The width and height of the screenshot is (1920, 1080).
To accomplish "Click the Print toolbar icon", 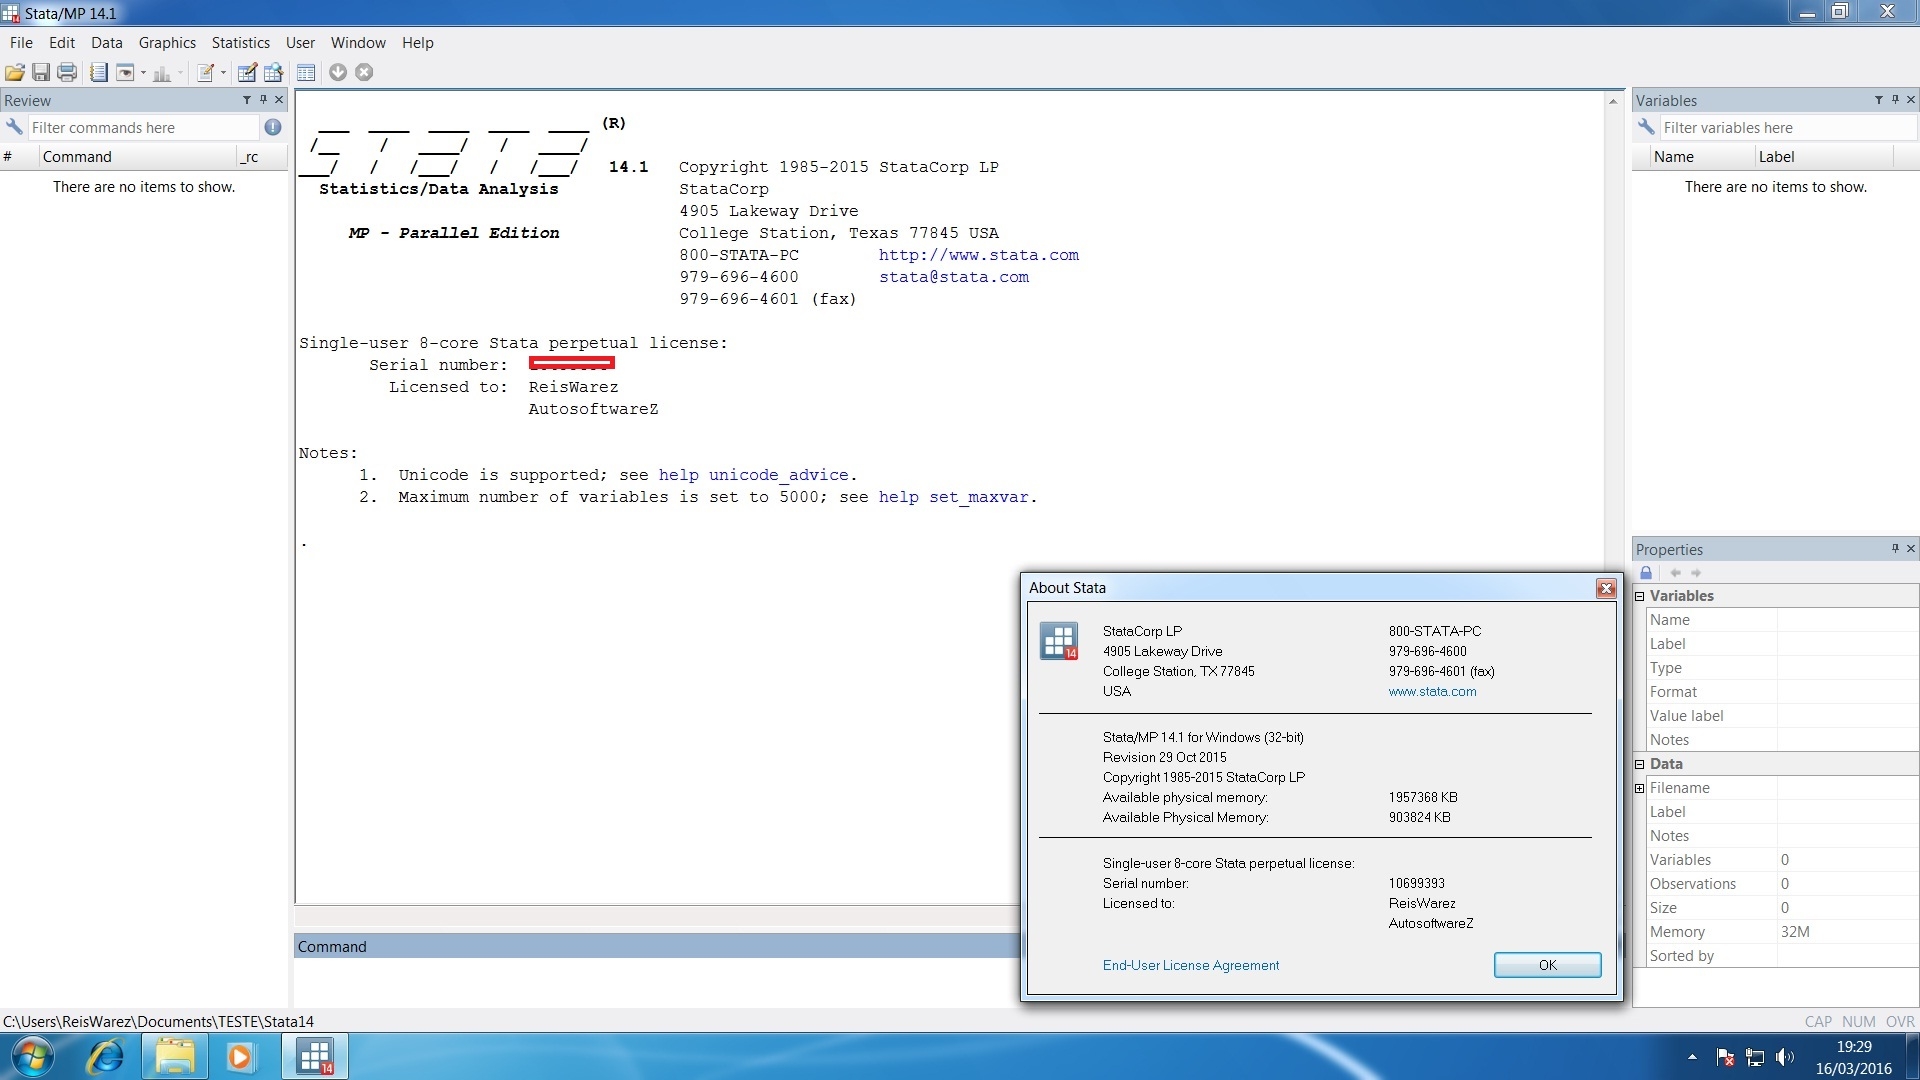I will click(67, 72).
